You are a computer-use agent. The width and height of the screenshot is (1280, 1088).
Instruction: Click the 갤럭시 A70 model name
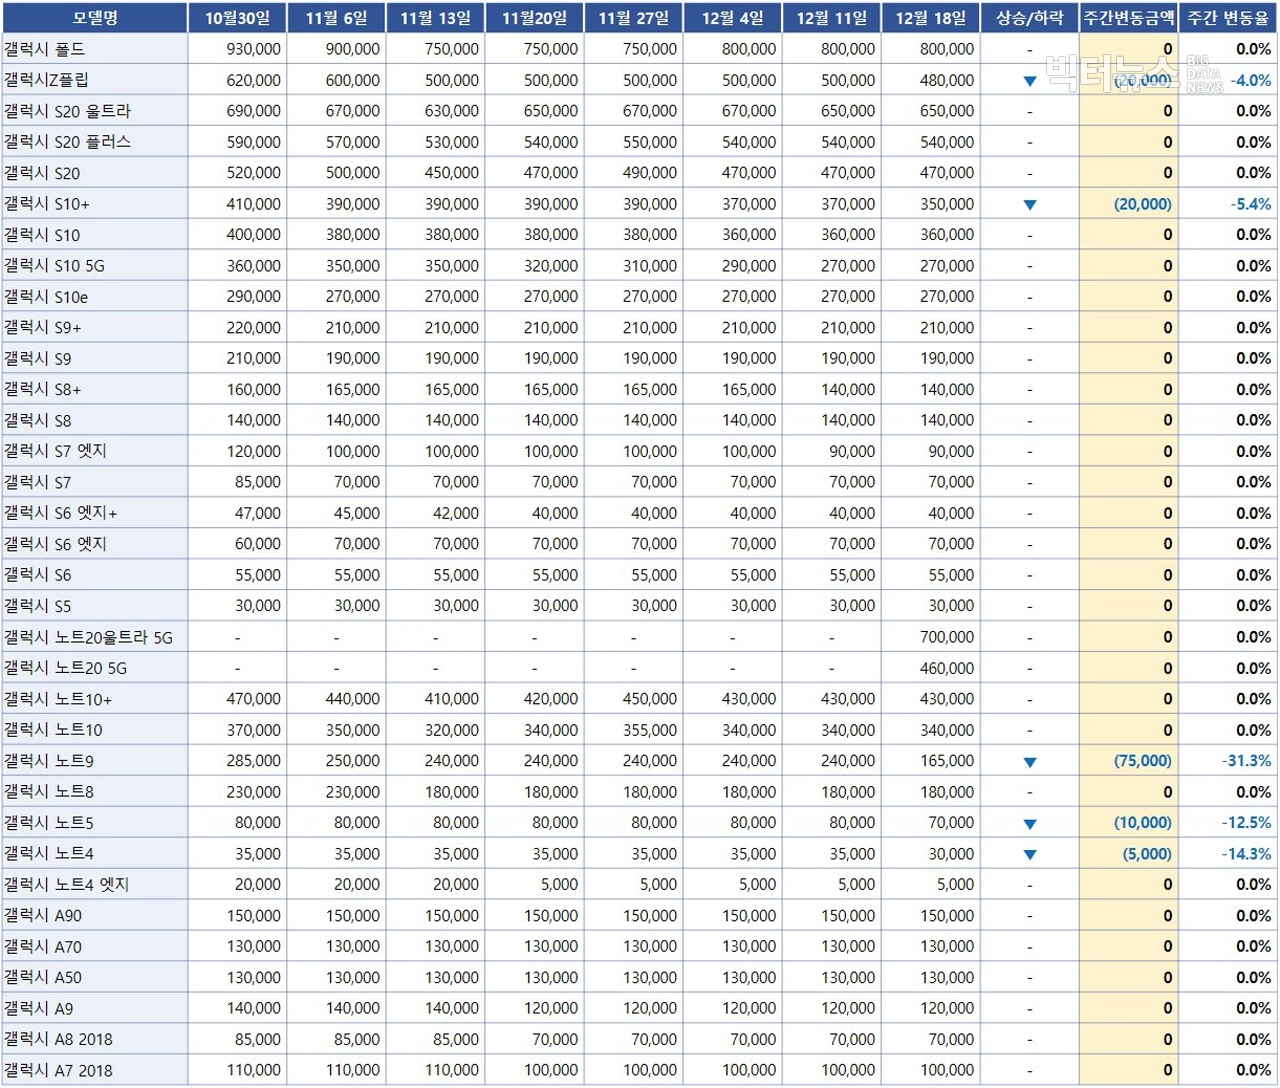[43, 947]
